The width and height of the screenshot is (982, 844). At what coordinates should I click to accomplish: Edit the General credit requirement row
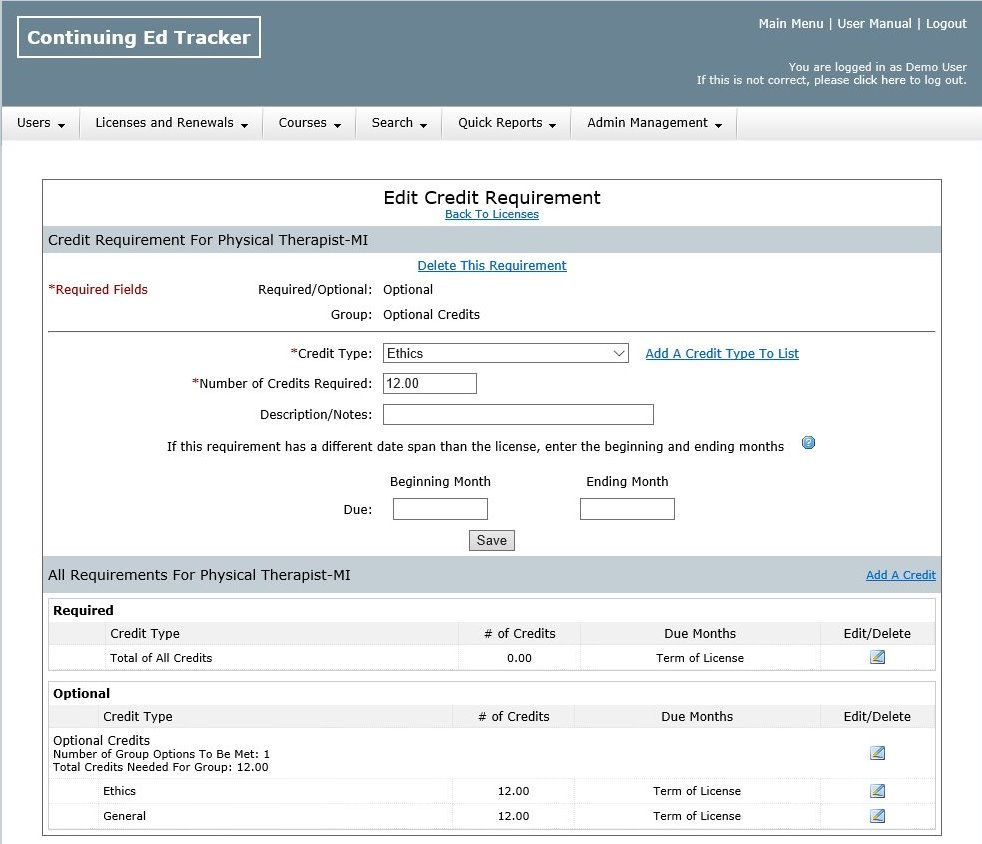coord(877,815)
